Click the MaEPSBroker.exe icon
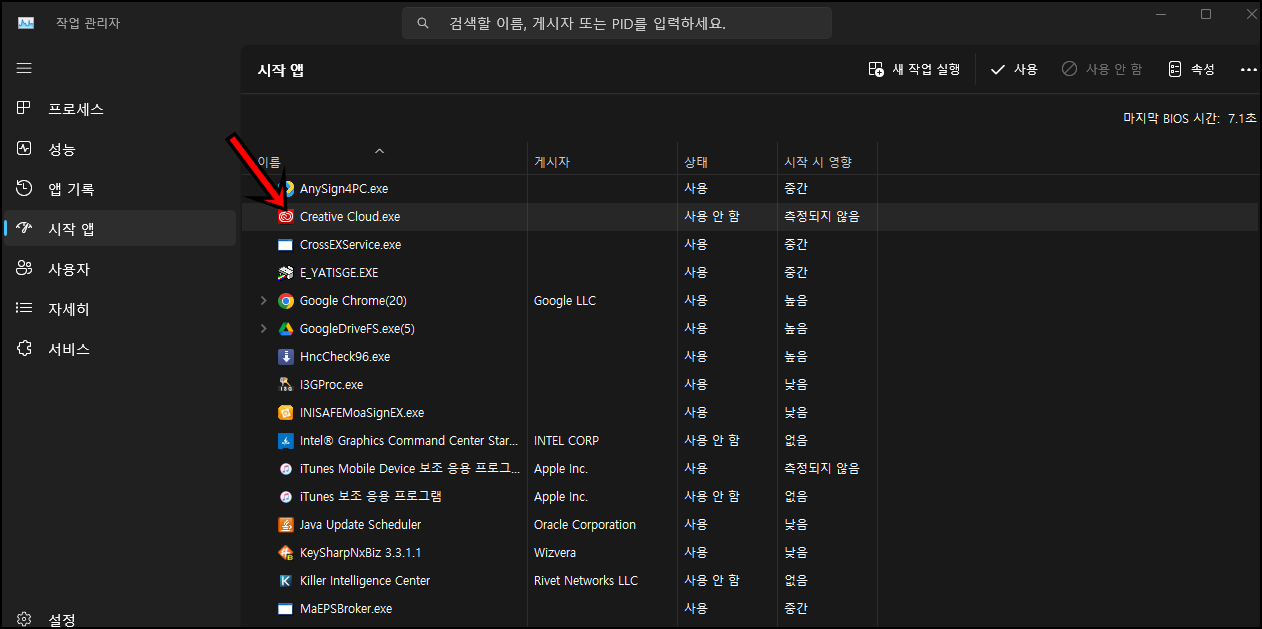The height and width of the screenshot is (629, 1262). 285,608
